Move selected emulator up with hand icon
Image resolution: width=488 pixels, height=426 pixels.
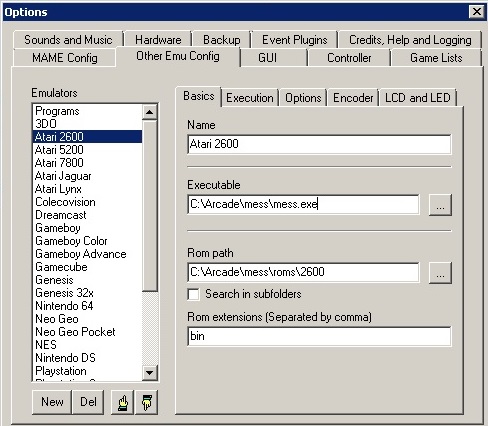(122, 402)
